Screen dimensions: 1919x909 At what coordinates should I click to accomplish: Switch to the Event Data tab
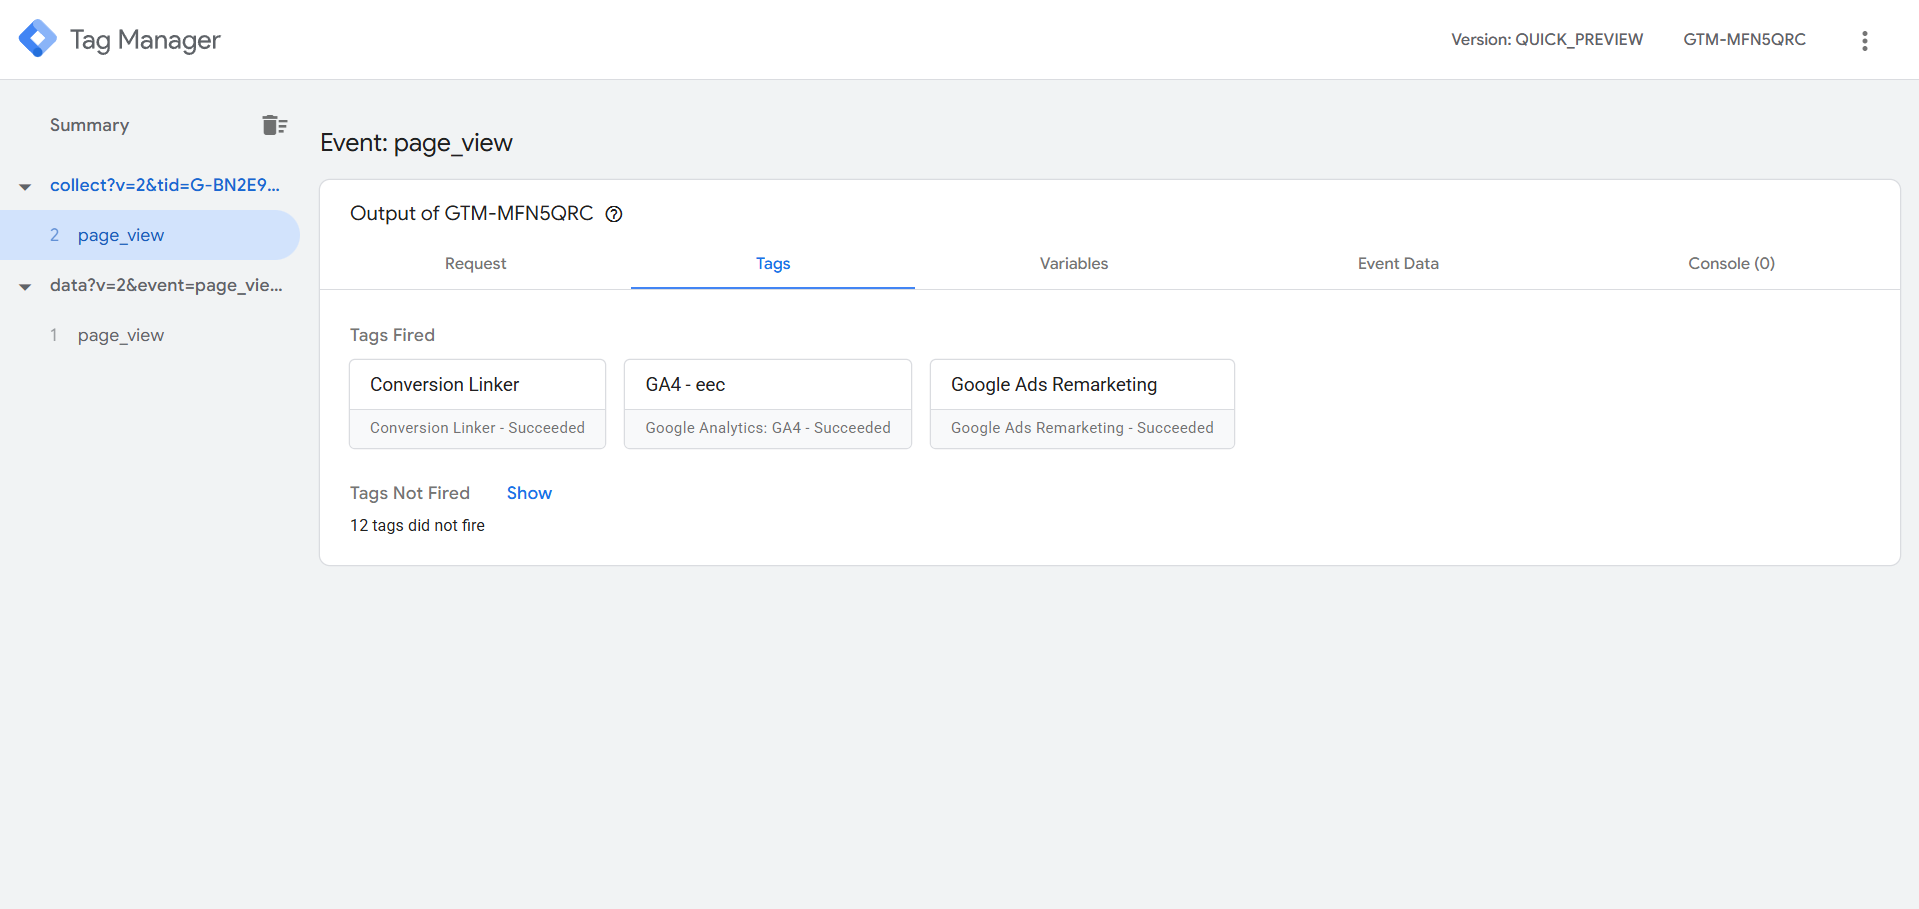1397,264
